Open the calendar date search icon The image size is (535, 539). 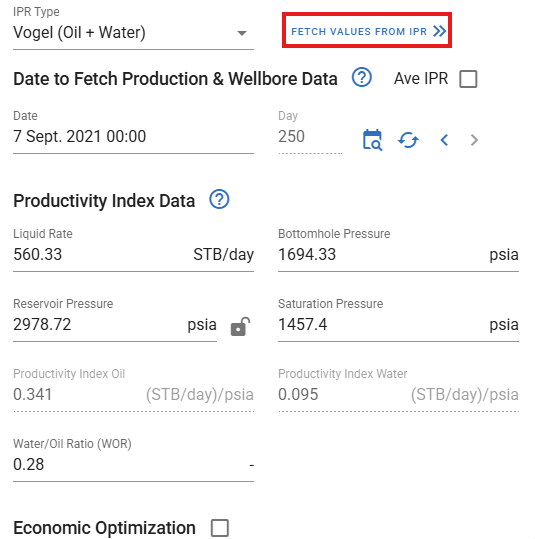point(372,140)
